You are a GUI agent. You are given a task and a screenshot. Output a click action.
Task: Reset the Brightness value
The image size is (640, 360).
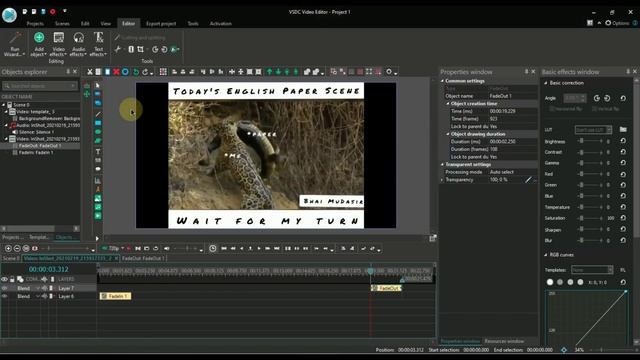point(623,141)
